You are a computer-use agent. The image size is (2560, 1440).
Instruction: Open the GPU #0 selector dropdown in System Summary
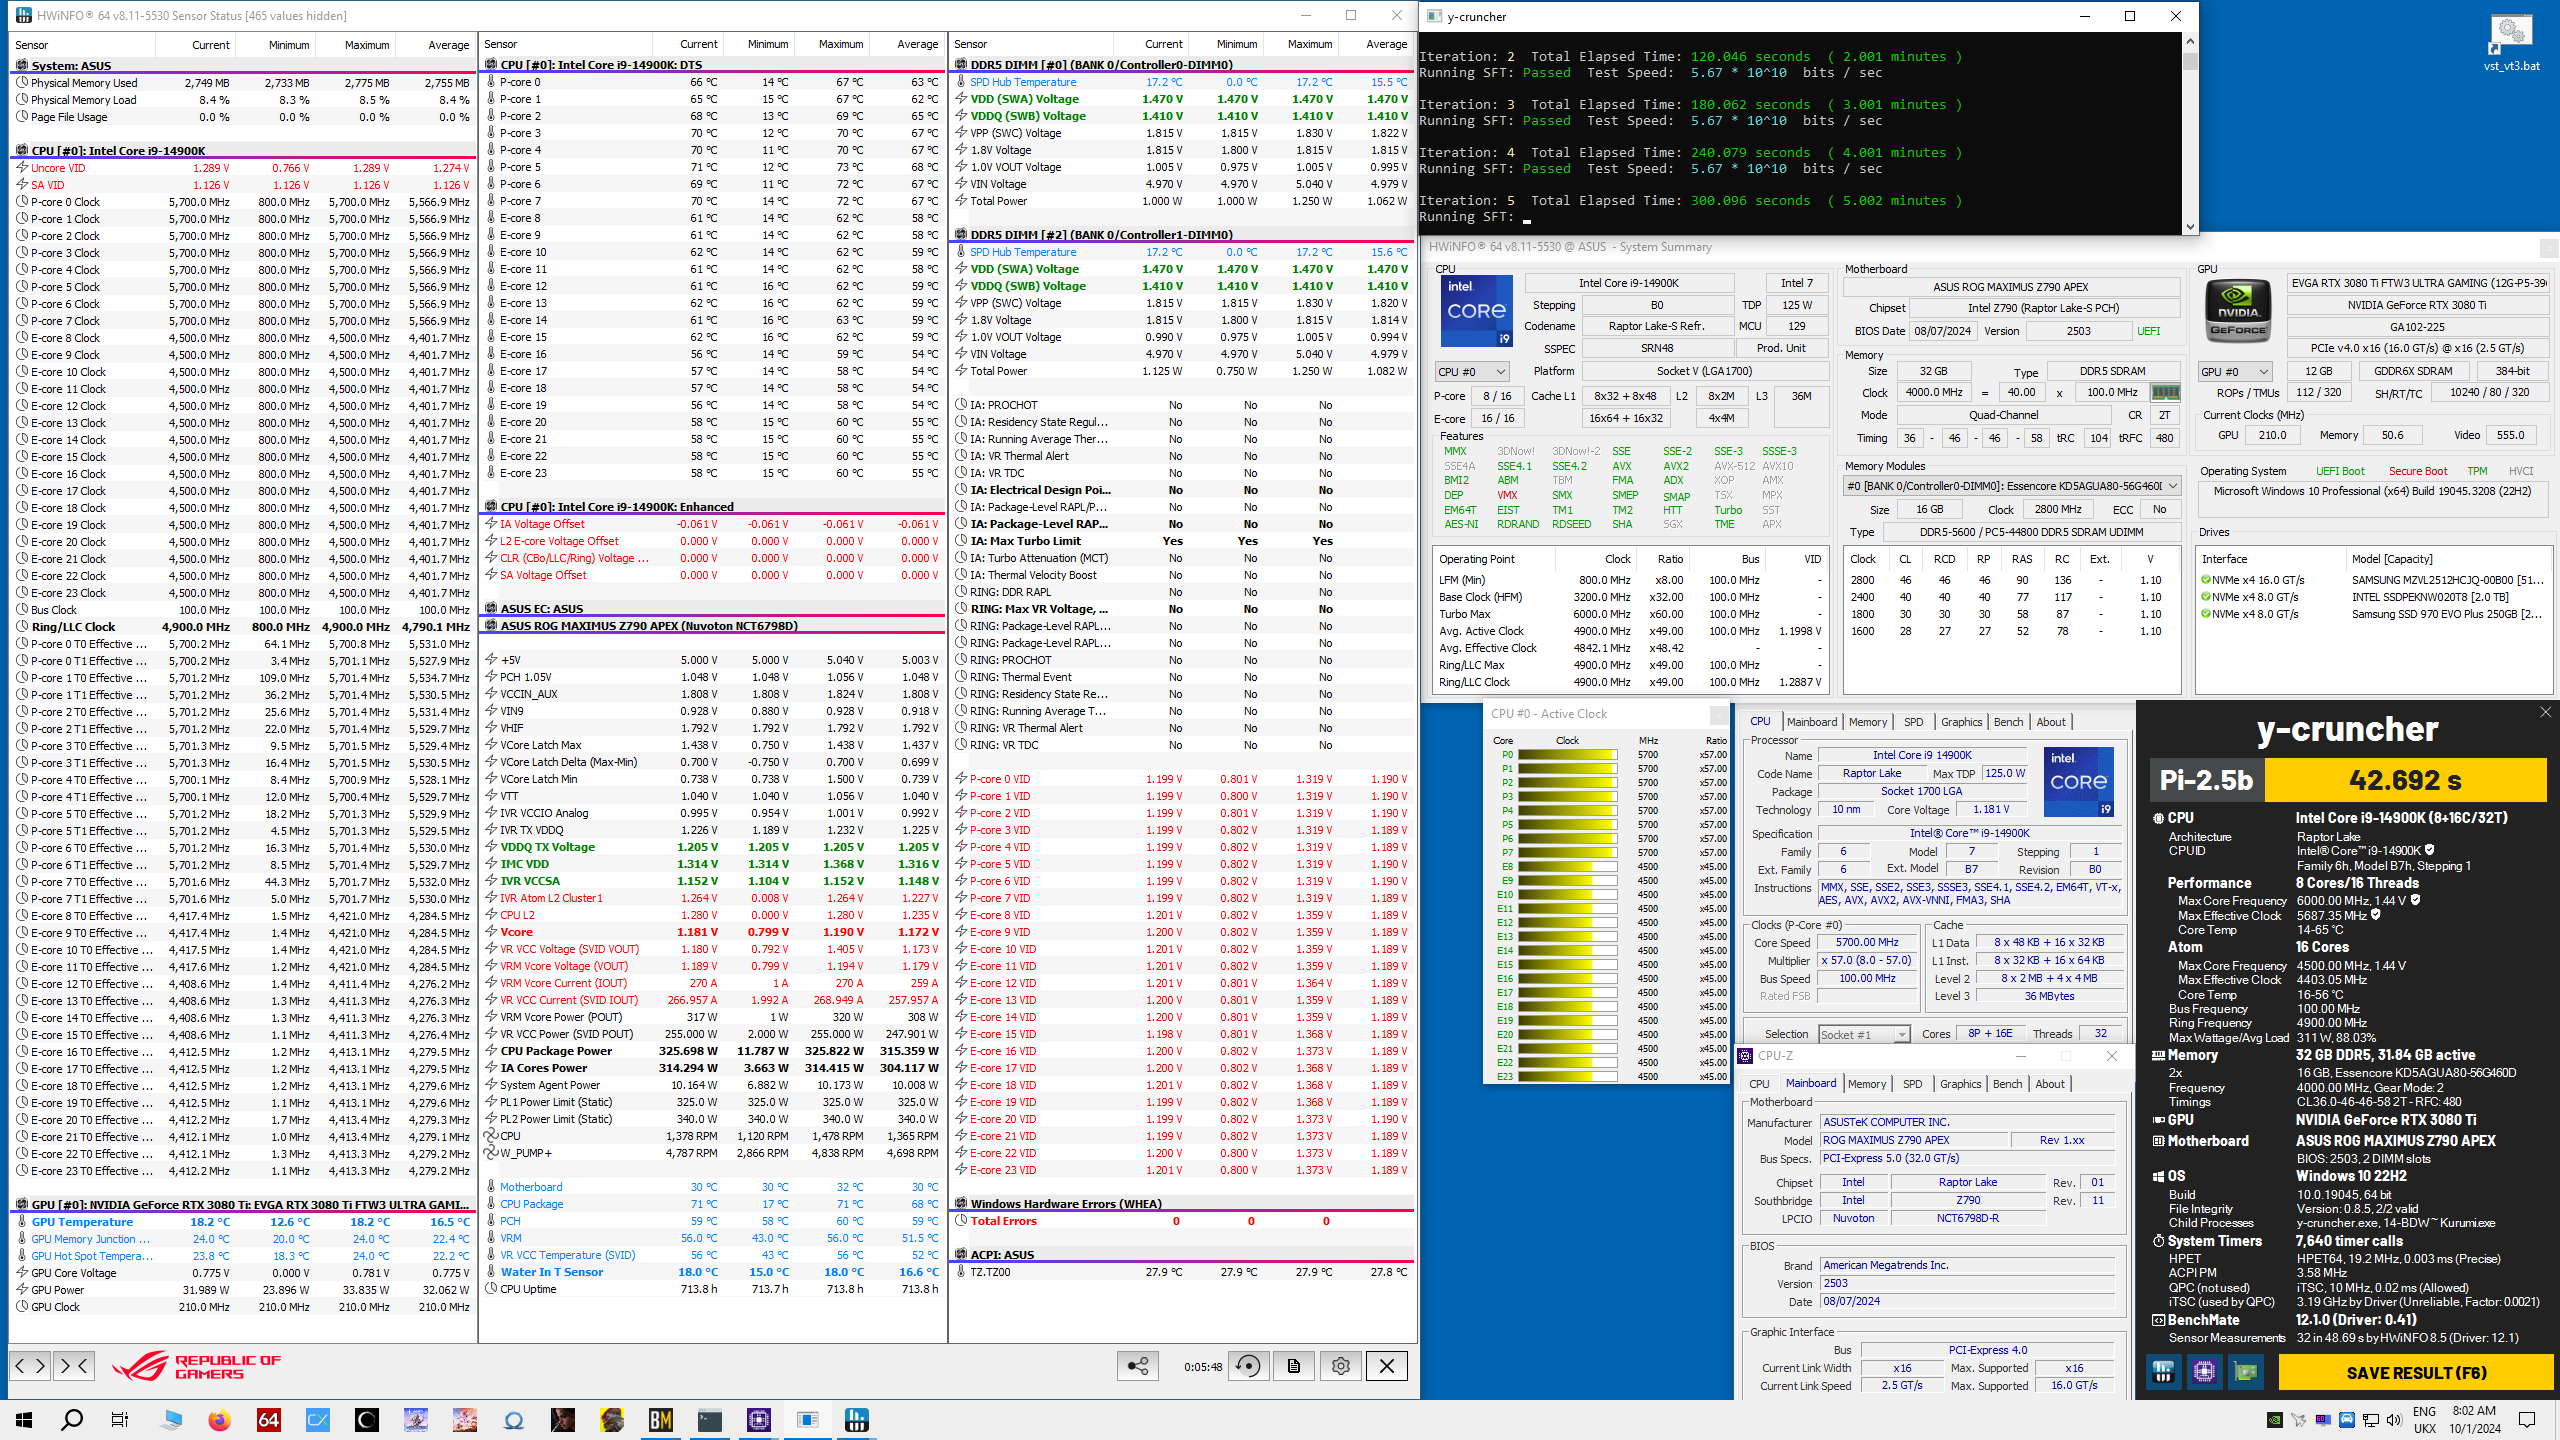coord(2234,372)
